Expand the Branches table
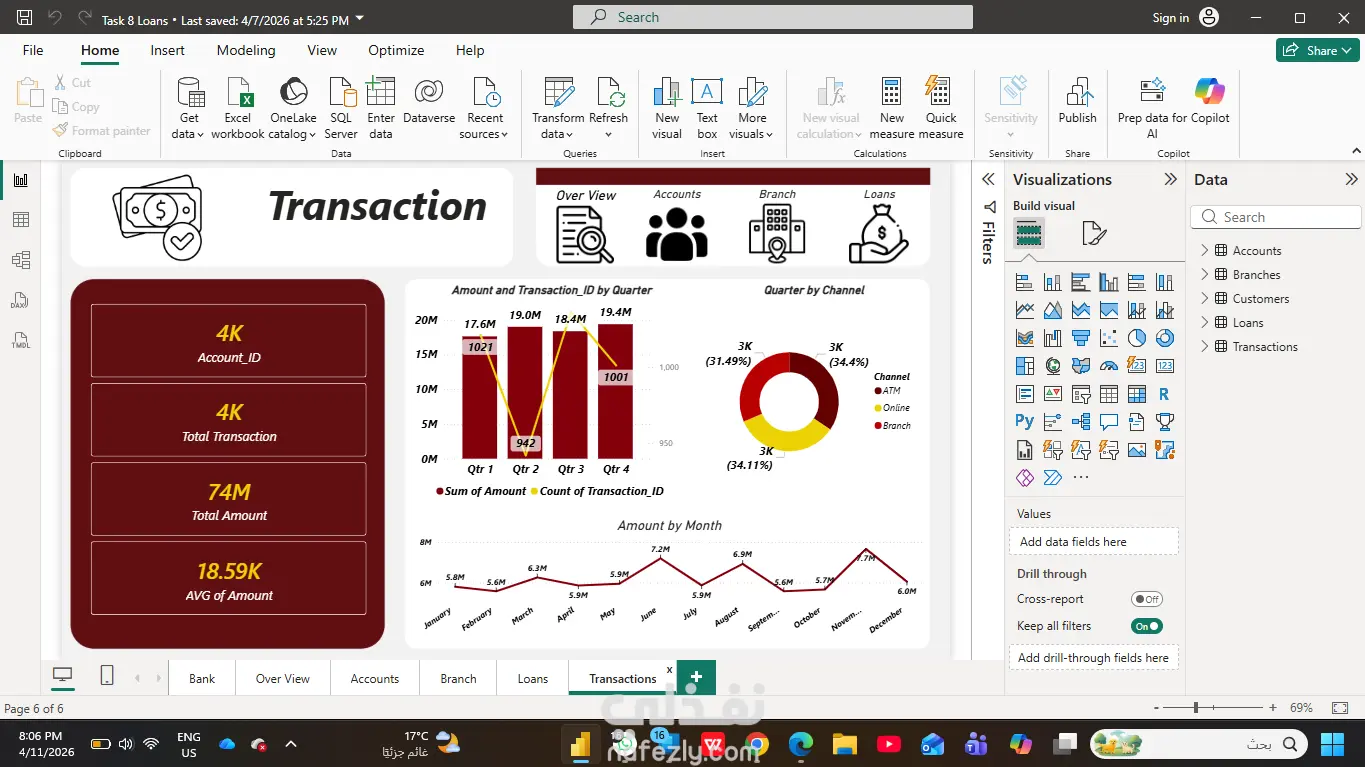 coord(1205,274)
